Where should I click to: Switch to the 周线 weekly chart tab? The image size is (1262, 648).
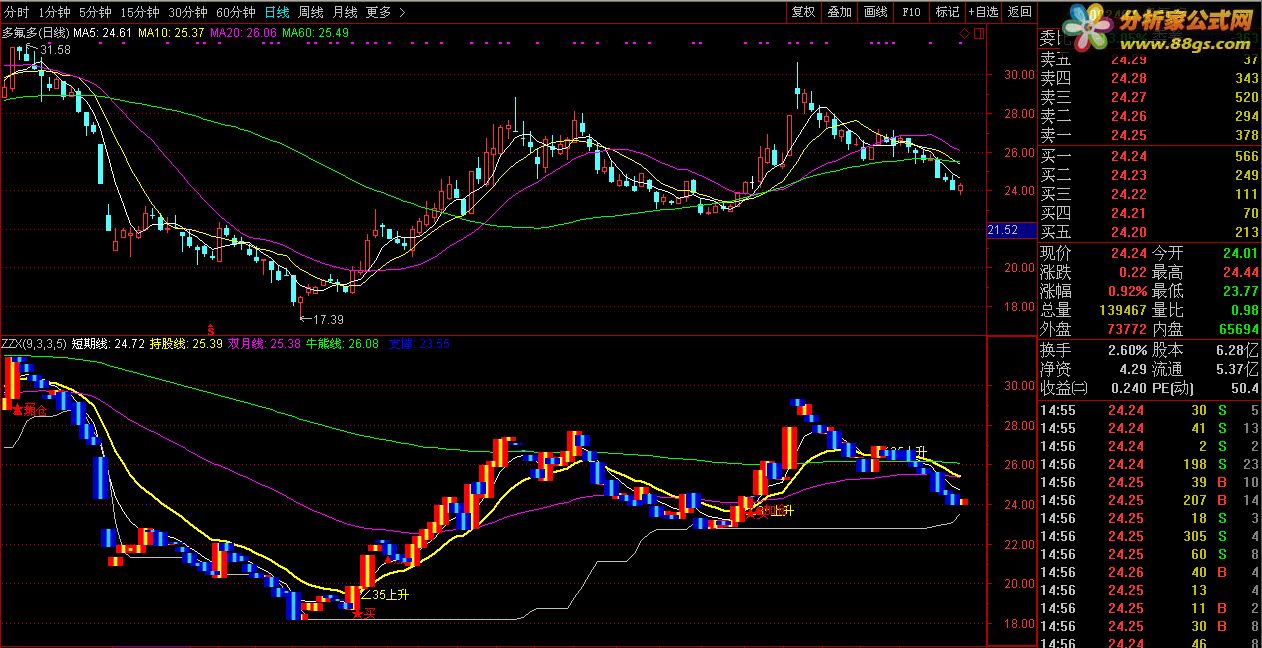[311, 12]
